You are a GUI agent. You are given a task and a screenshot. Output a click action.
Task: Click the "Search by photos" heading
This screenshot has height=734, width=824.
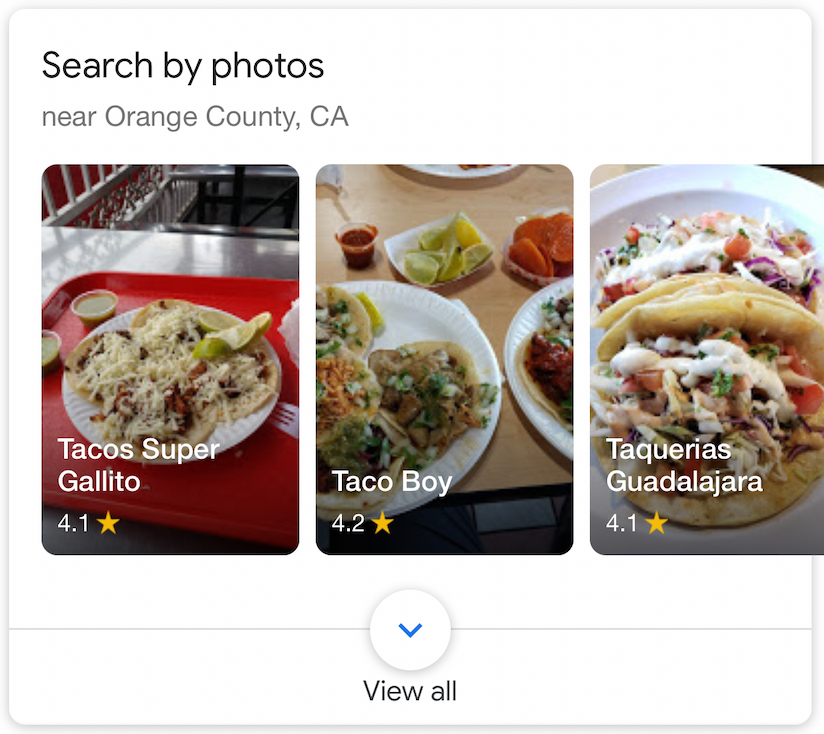(x=183, y=66)
